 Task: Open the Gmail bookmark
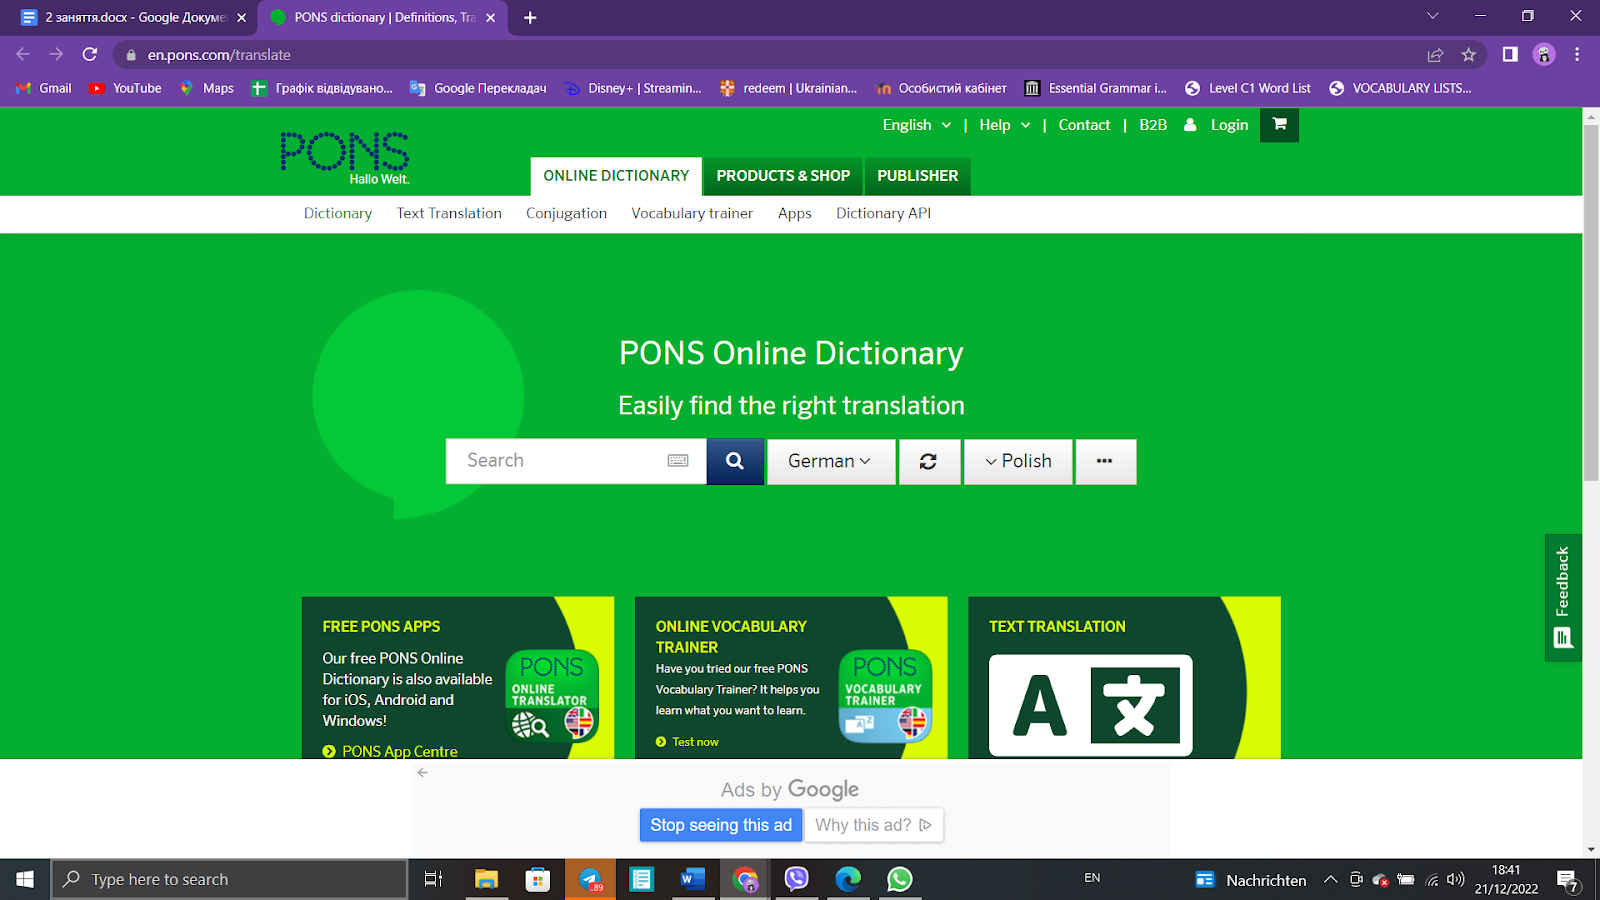[44, 88]
